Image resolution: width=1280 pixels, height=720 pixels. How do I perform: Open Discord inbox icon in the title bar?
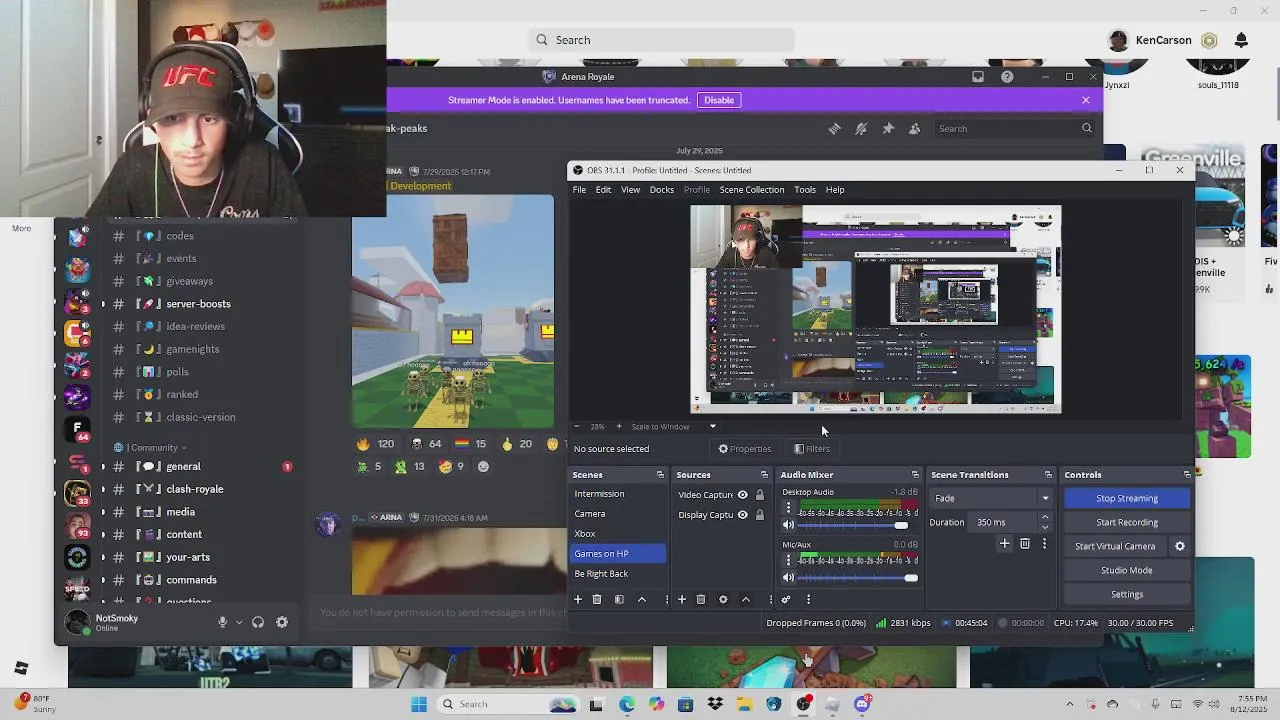click(978, 77)
